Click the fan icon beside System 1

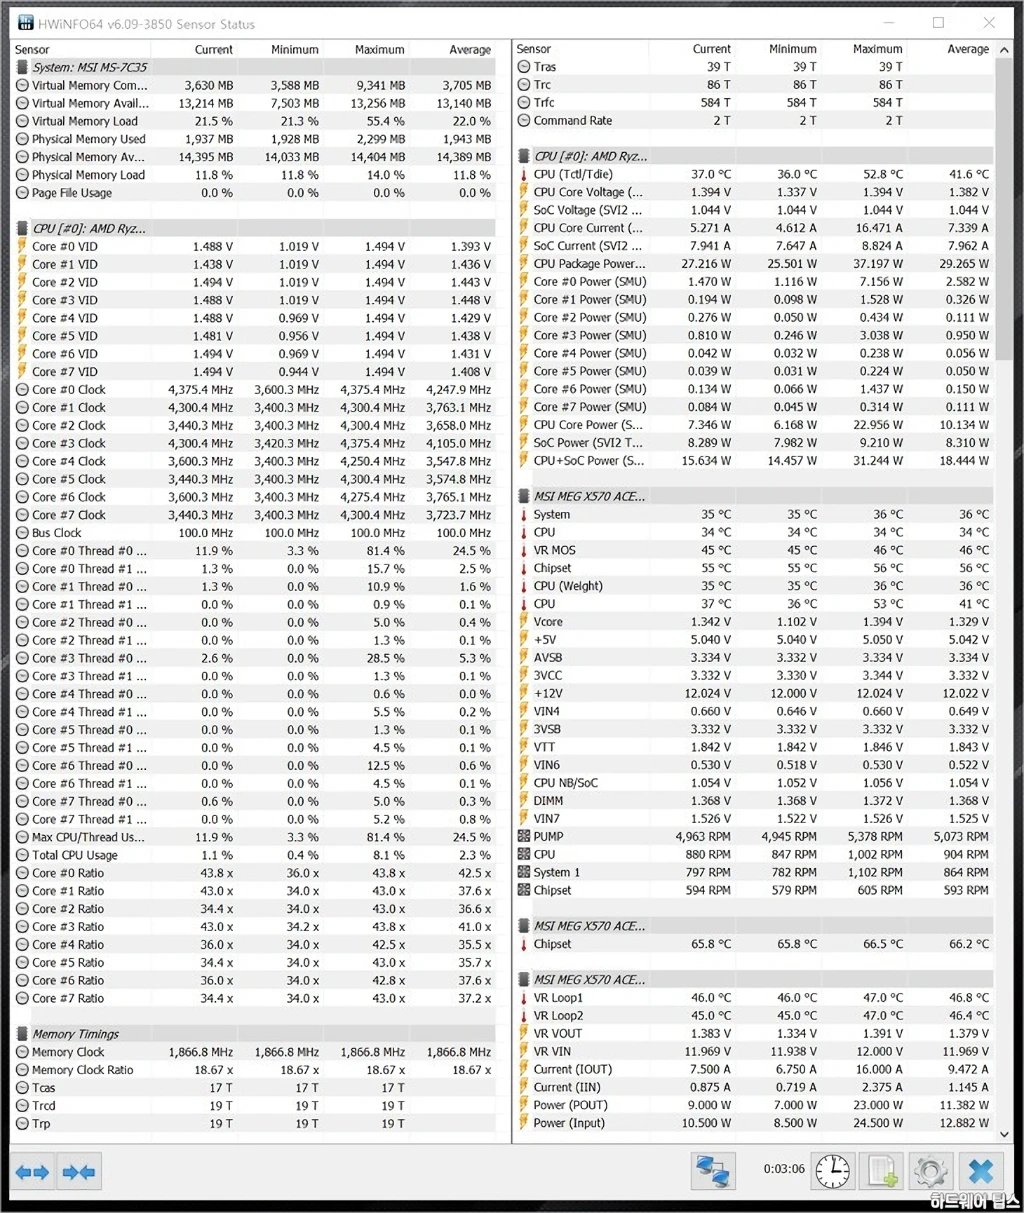click(524, 872)
